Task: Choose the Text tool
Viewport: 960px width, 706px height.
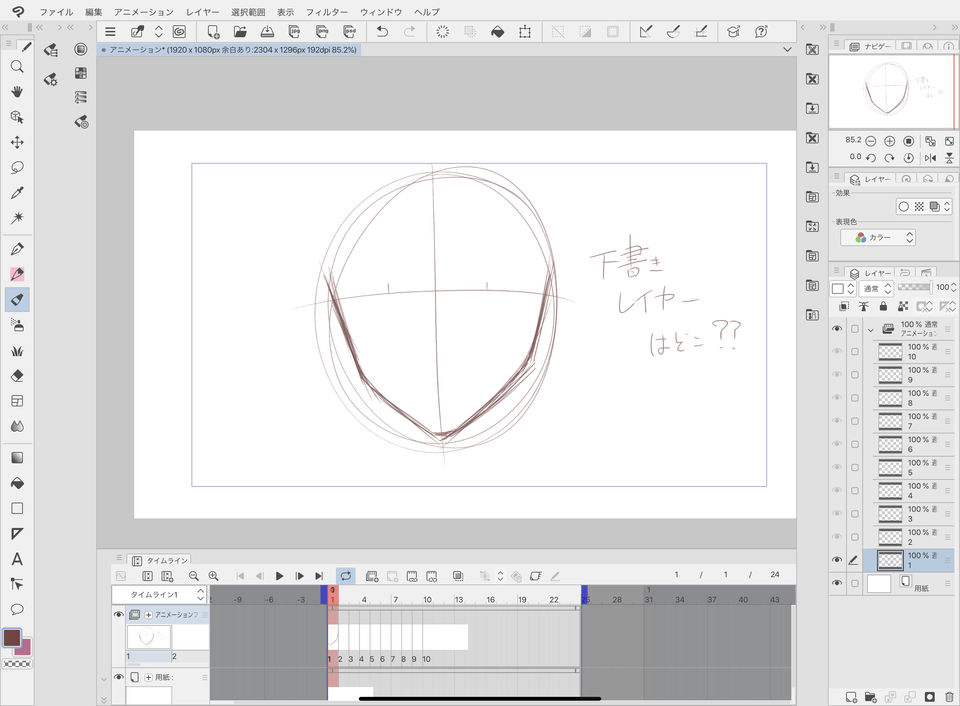Action: click(17, 559)
